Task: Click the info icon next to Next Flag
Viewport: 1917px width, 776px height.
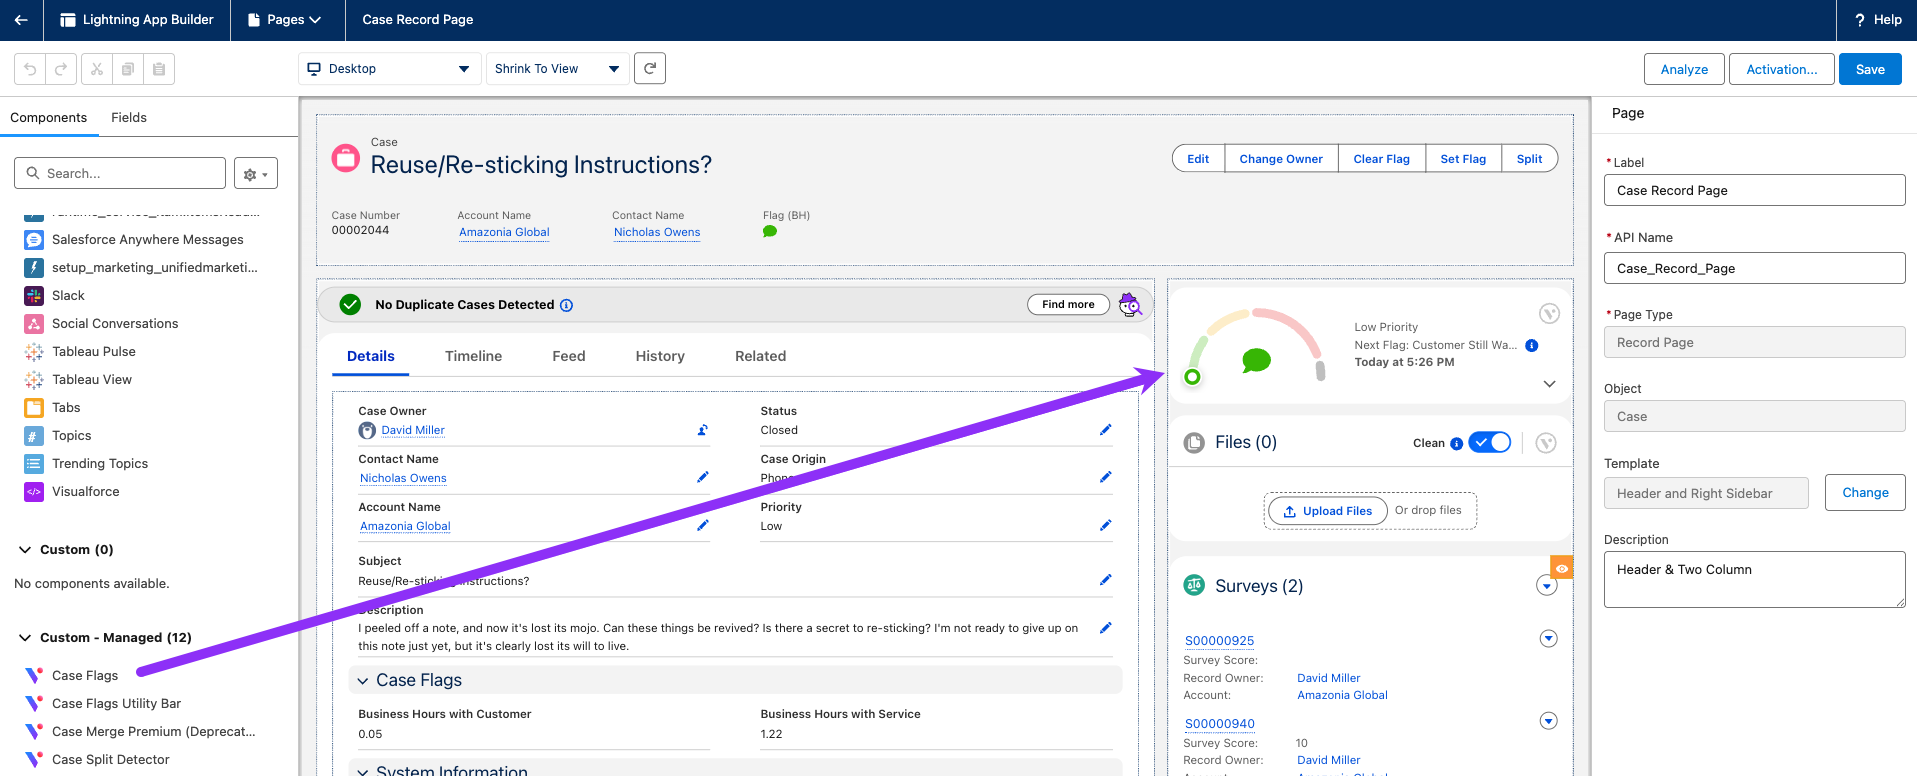Action: [x=1532, y=346]
